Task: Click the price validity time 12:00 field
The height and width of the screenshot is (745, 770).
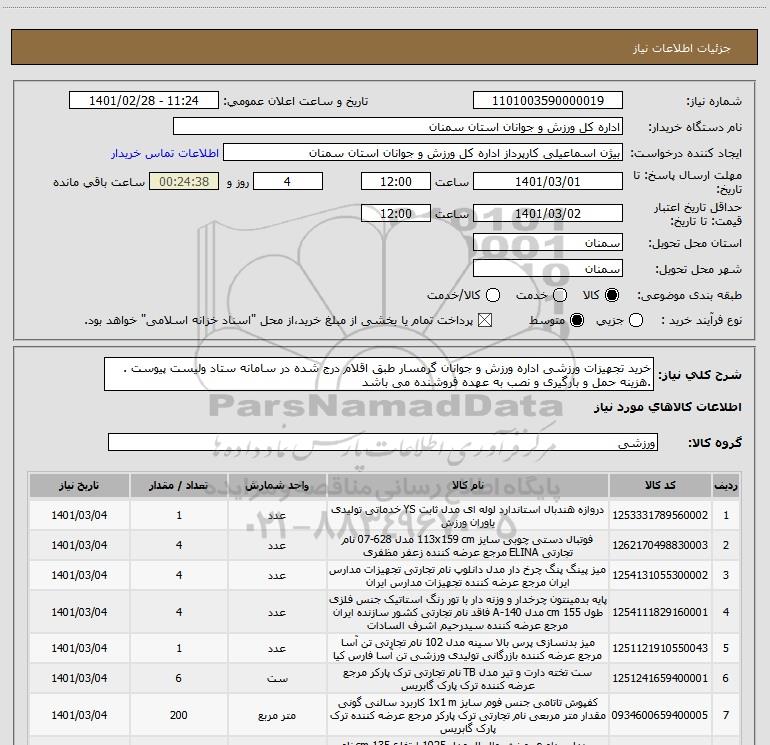Action: click(396, 213)
